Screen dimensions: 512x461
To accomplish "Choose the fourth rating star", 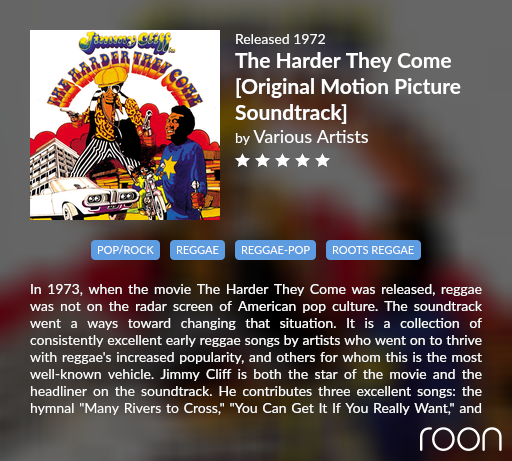I will [x=302, y=160].
